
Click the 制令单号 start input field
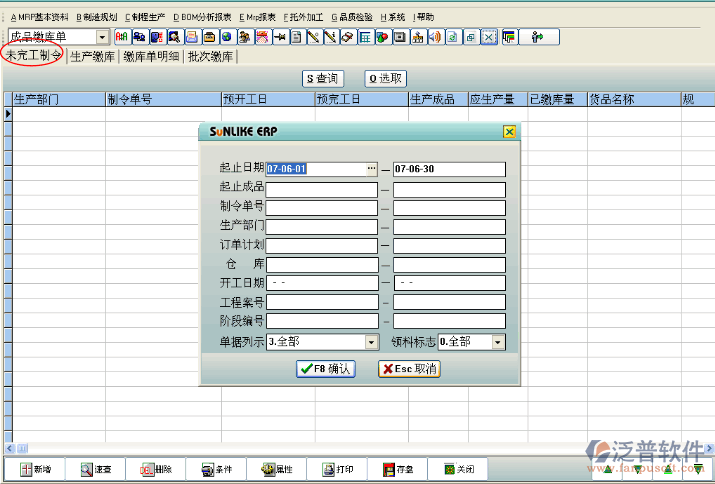(x=322, y=207)
